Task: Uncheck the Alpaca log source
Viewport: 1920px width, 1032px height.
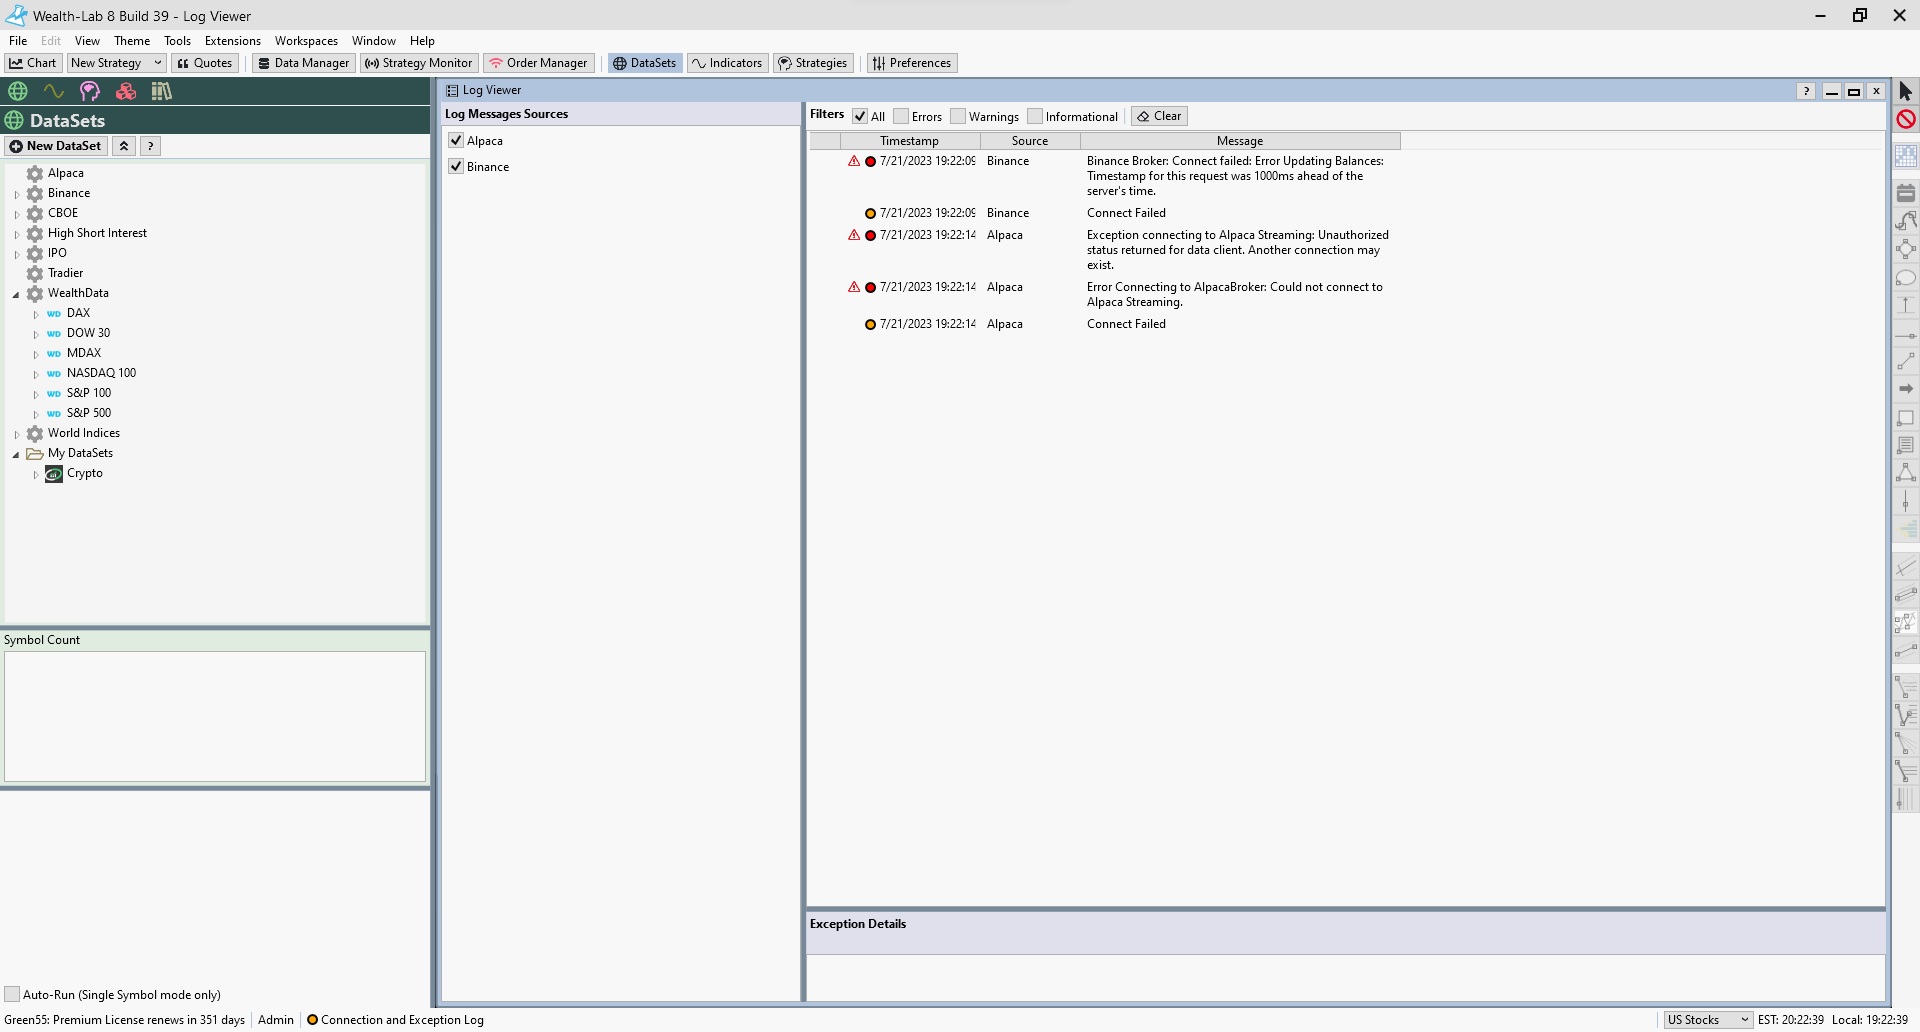Action: click(x=456, y=141)
